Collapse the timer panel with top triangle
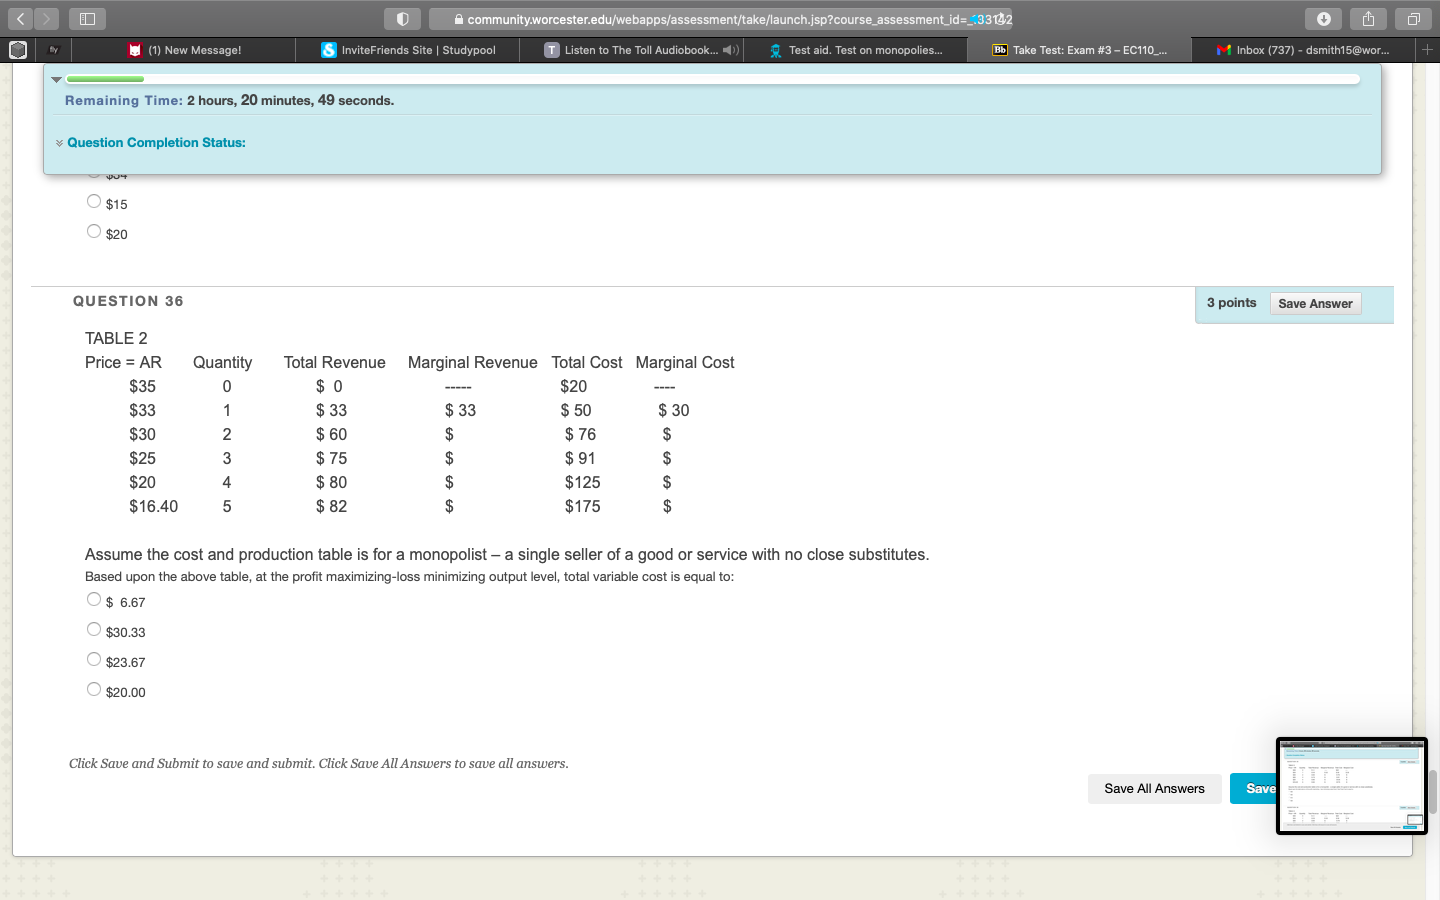The width and height of the screenshot is (1440, 900). coord(57,79)
